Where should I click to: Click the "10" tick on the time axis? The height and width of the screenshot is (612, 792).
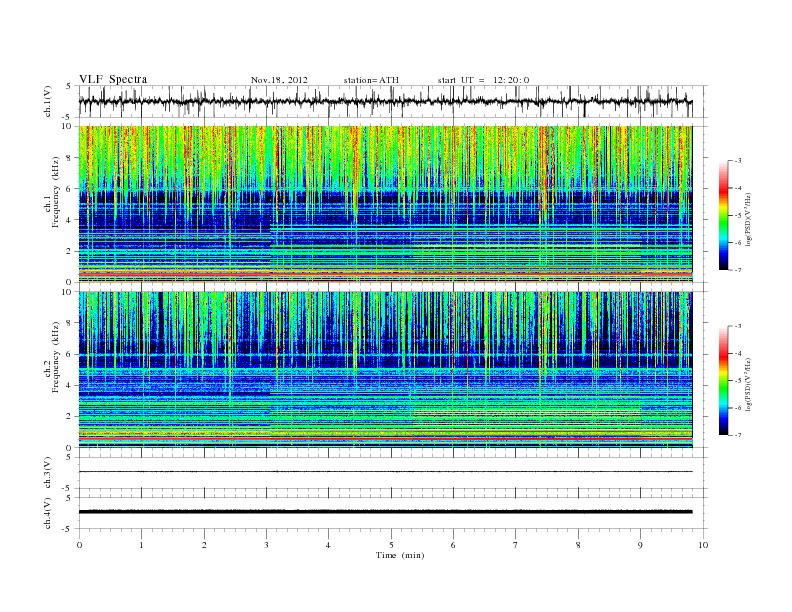click(703, 545)
